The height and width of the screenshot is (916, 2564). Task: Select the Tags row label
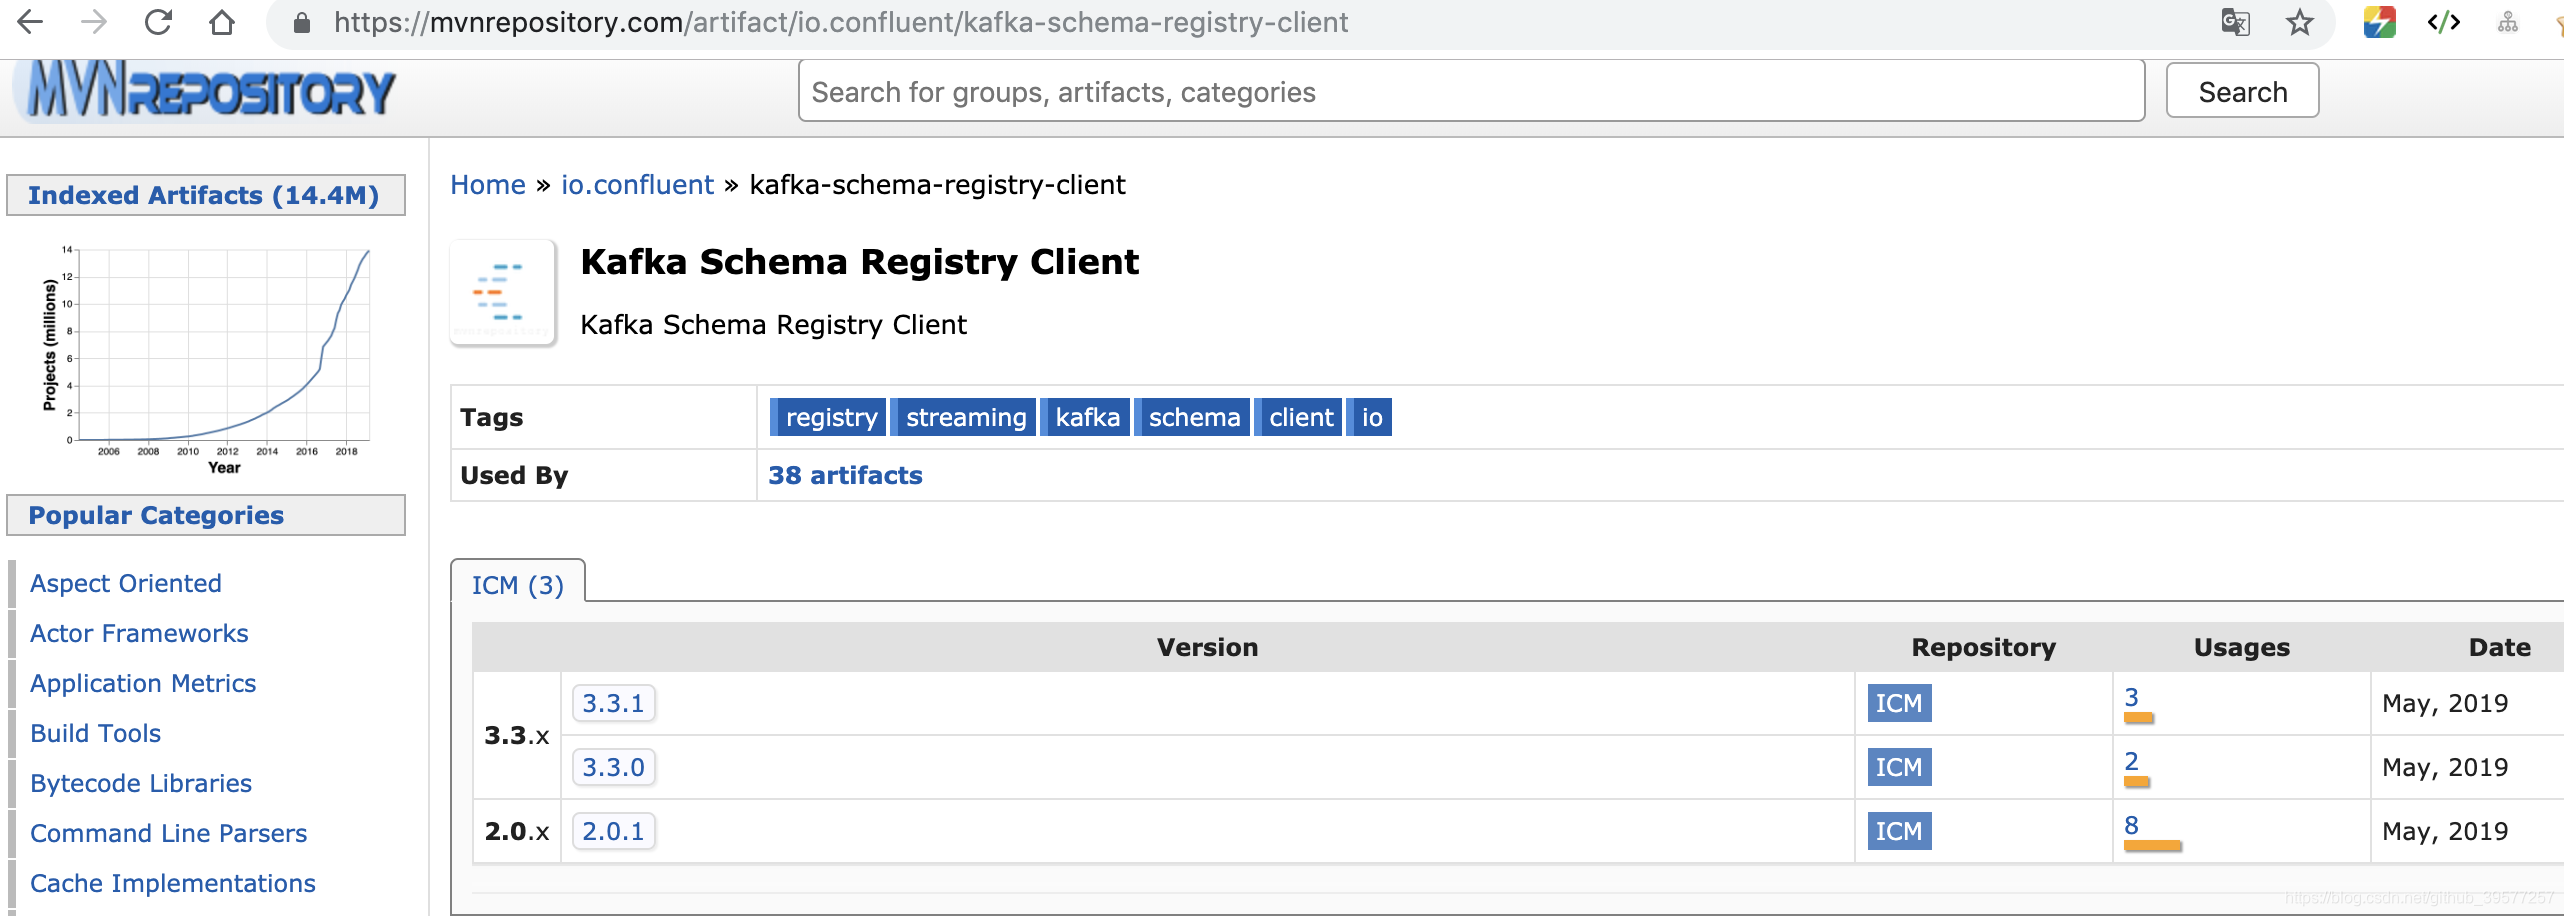click(491, 417)
